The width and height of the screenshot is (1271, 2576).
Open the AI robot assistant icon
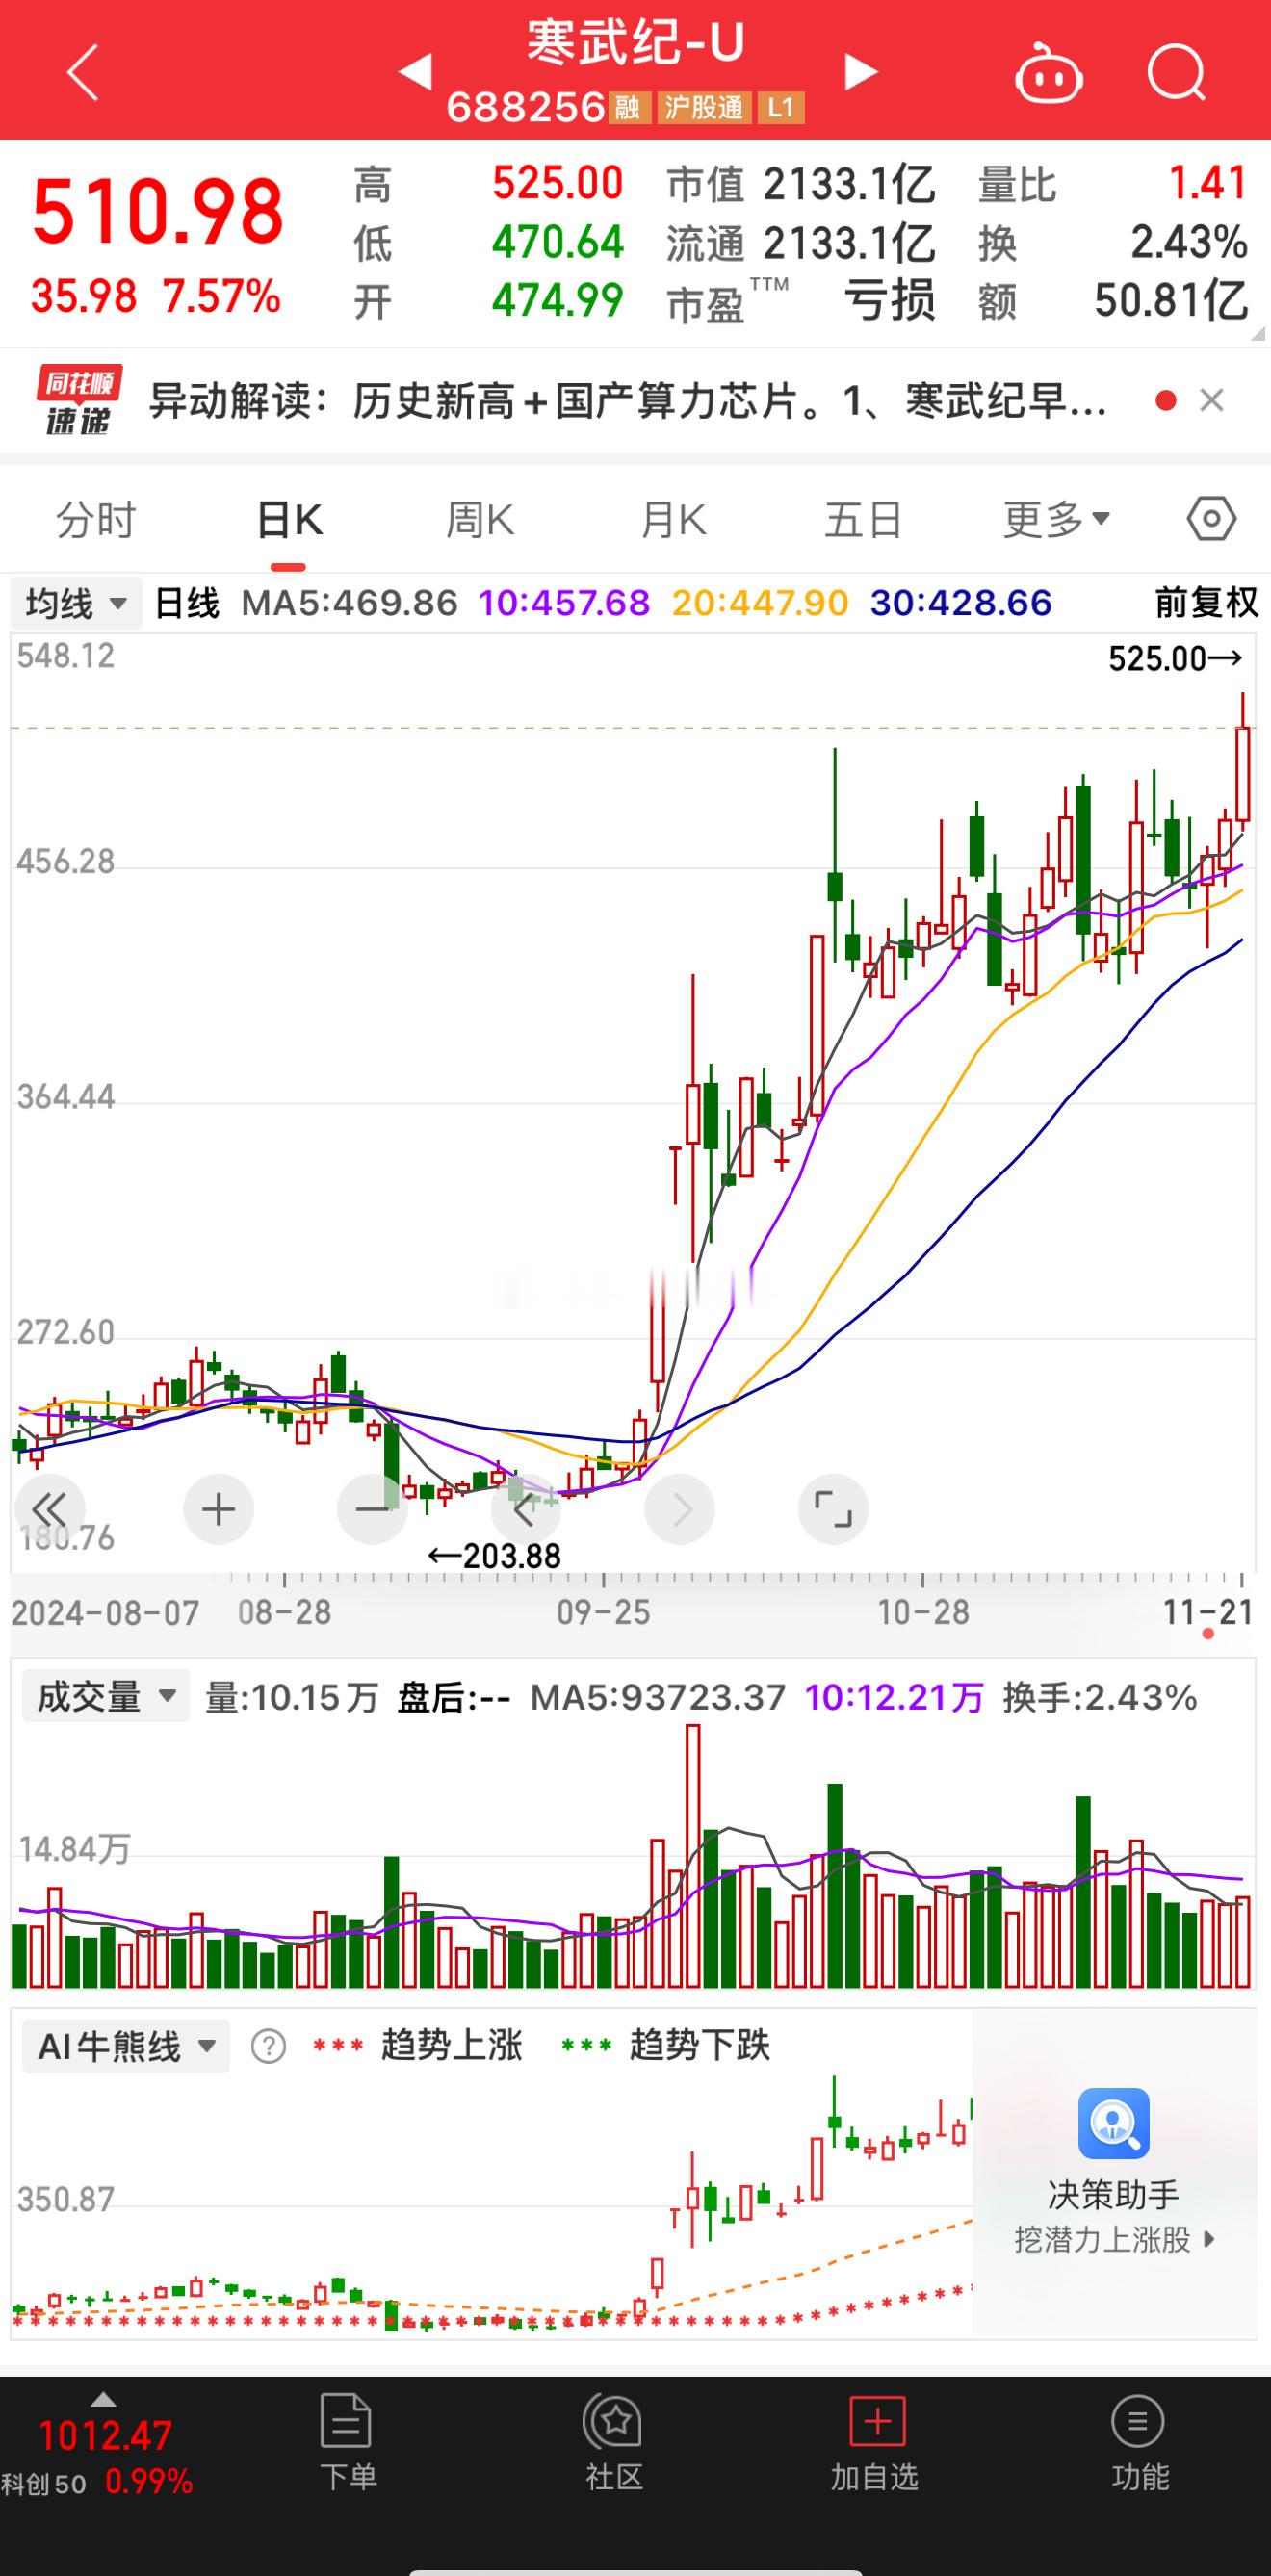(x=1048, y=72)
